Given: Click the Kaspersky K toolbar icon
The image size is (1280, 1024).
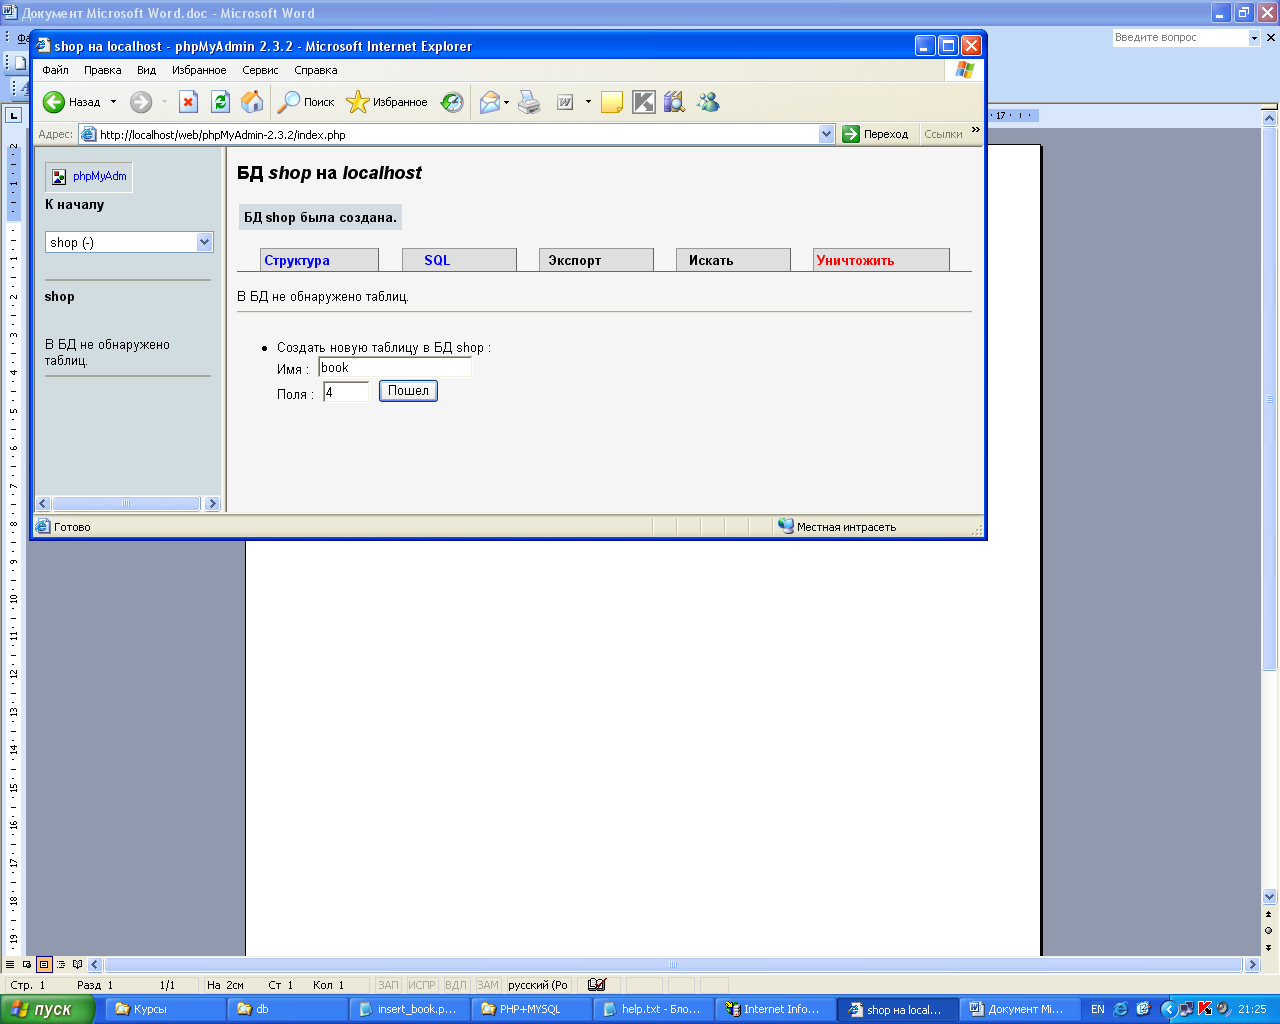Looking at the screenshot, I should [644, 102].
